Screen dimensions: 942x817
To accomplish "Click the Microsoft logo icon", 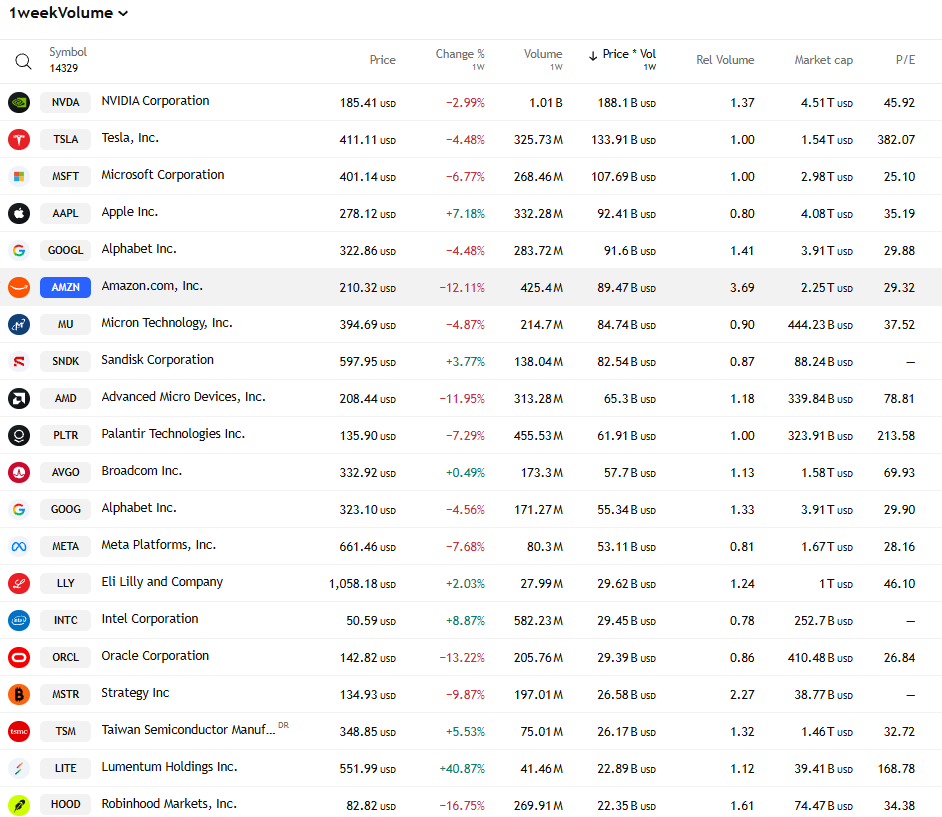I will click(19, 176).
